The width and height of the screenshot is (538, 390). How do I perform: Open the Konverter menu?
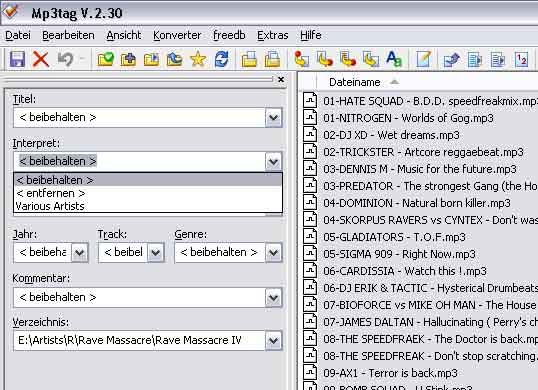click(177, 35)
